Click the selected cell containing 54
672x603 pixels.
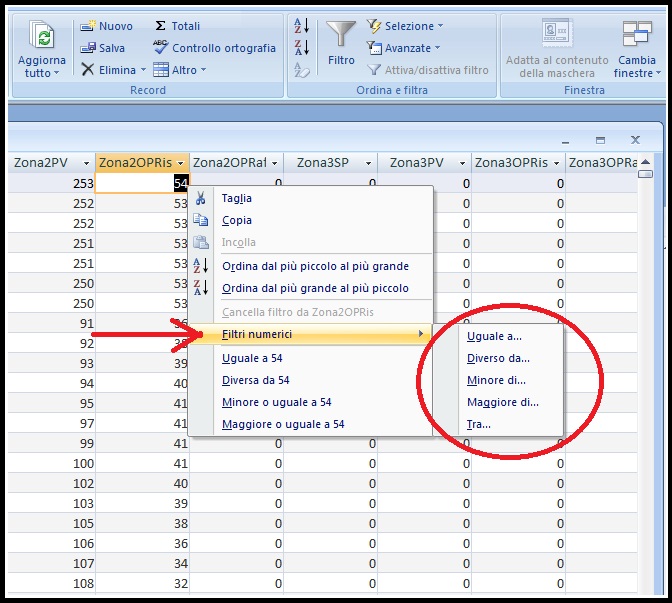142,183
